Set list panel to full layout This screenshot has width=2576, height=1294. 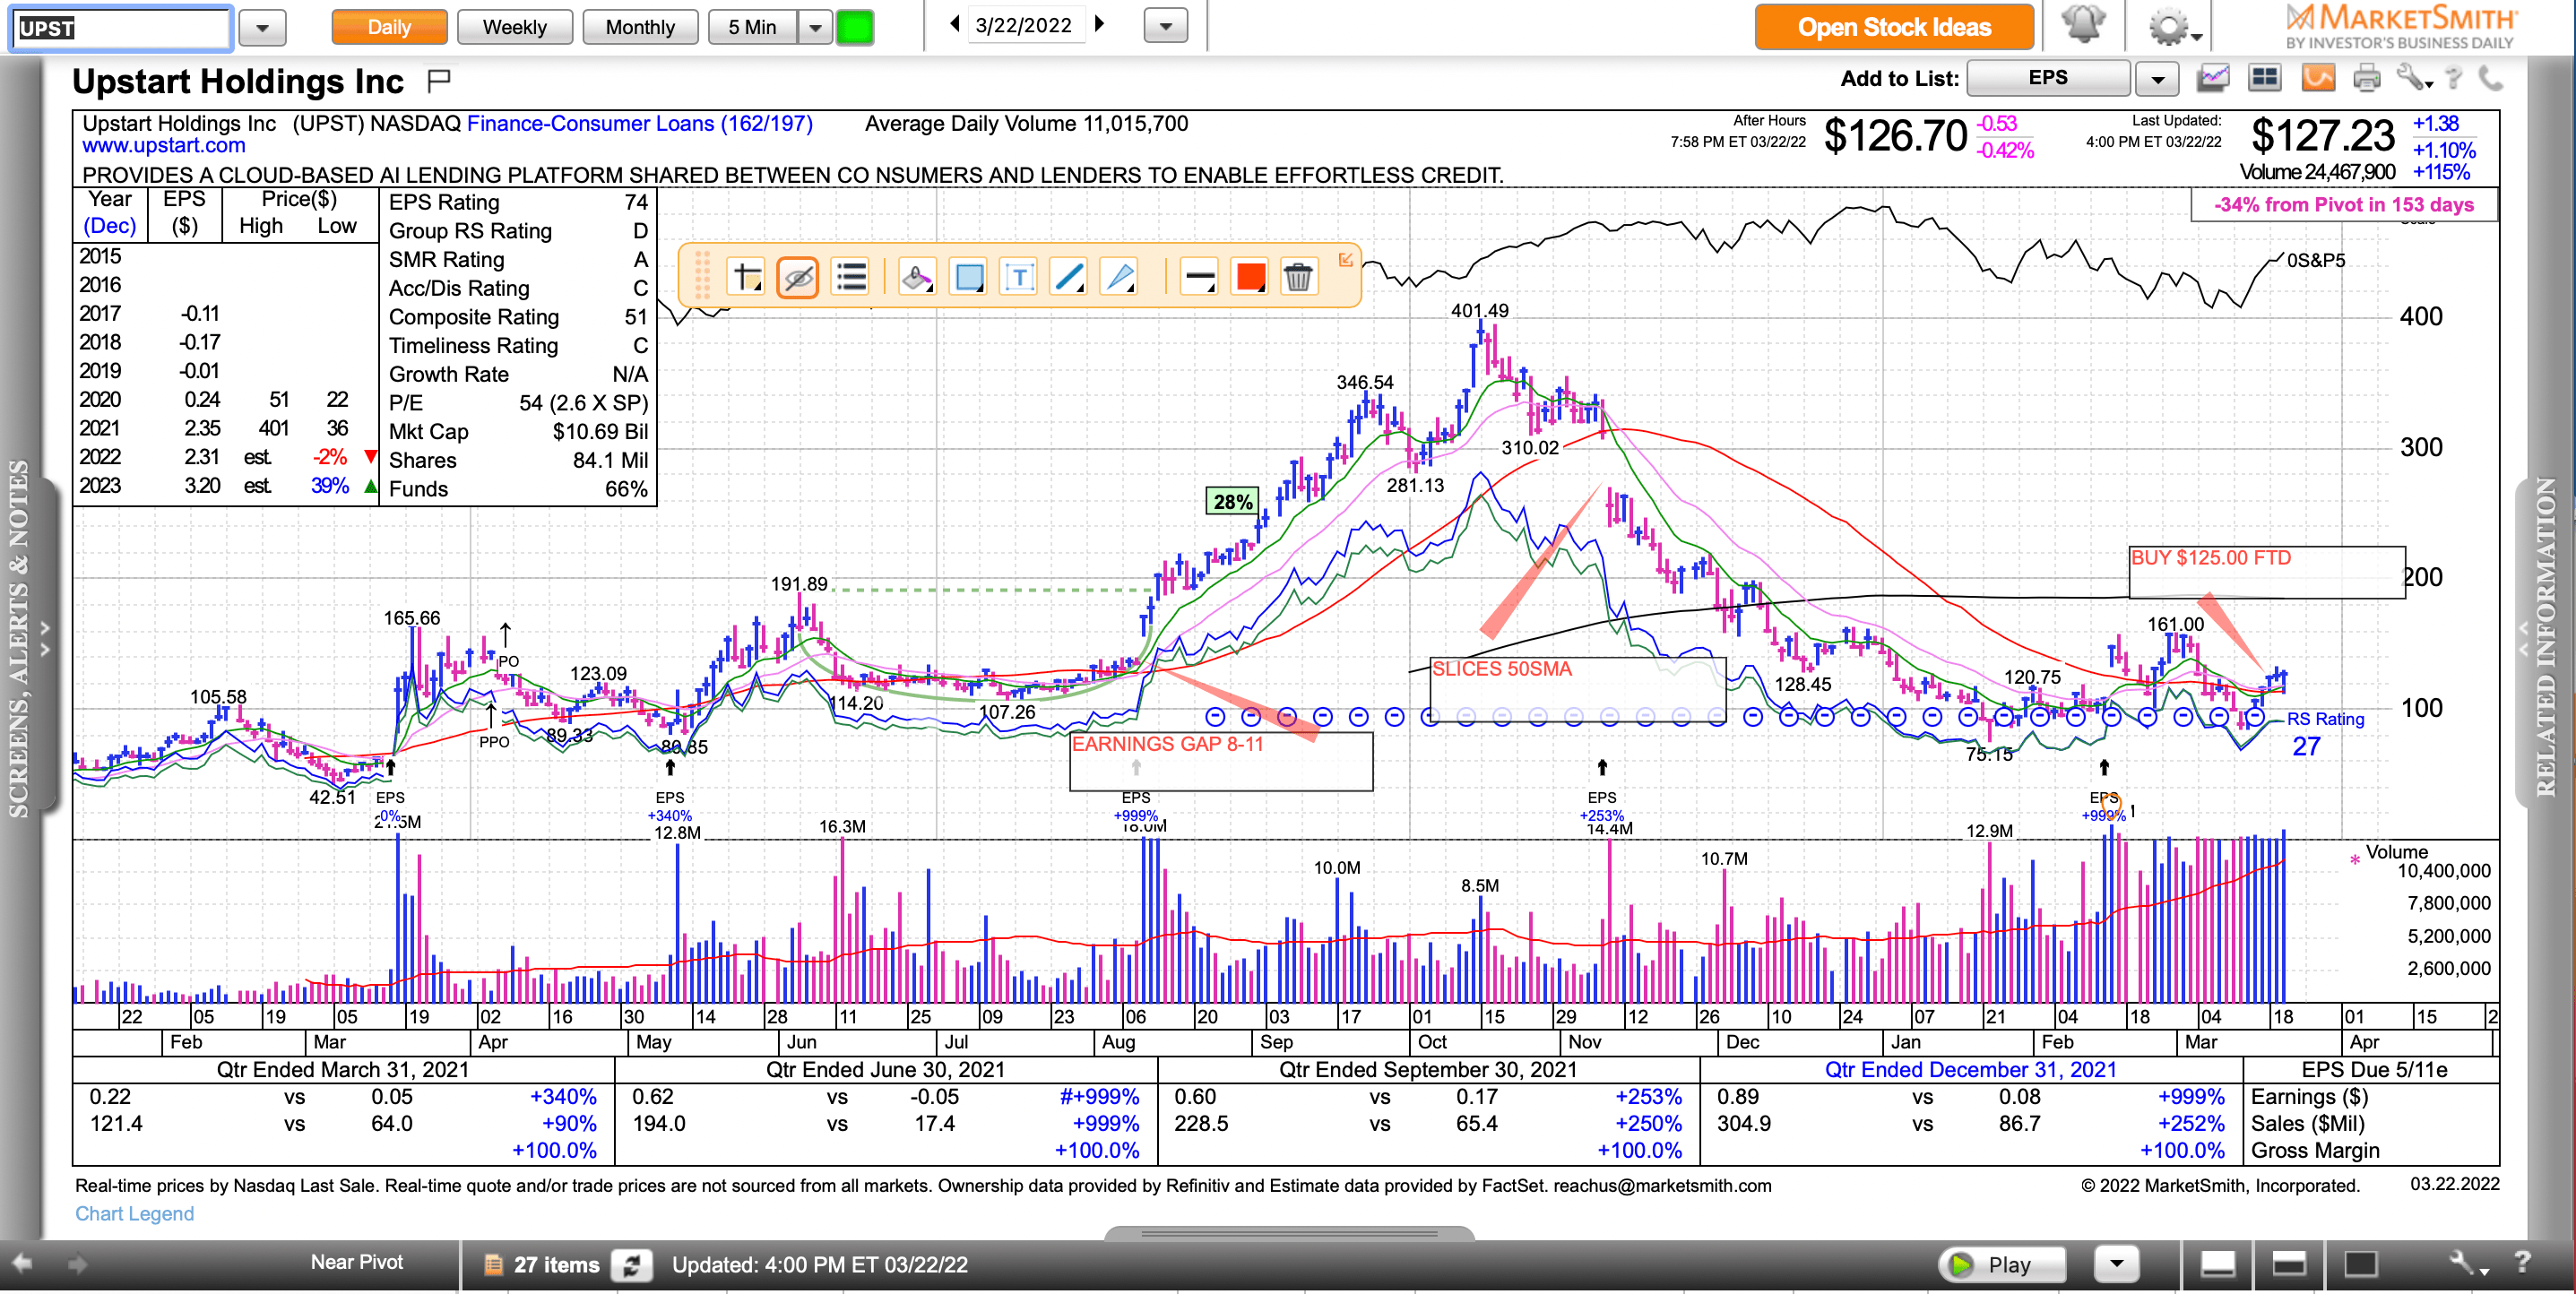tap(2361, 1264)
